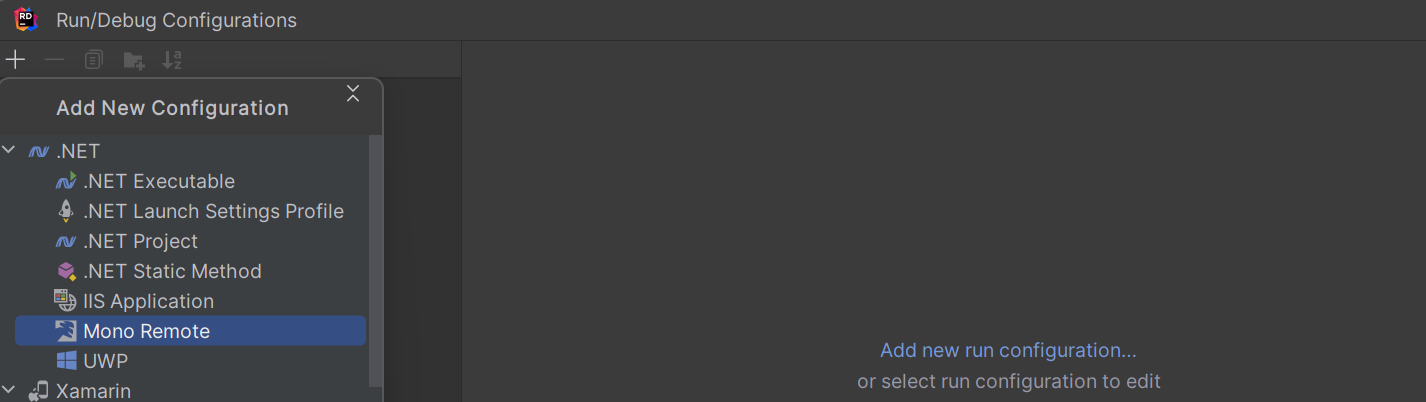Choose the UWP configuration entry
1426x402 pixels.
(x=191, y=361)
